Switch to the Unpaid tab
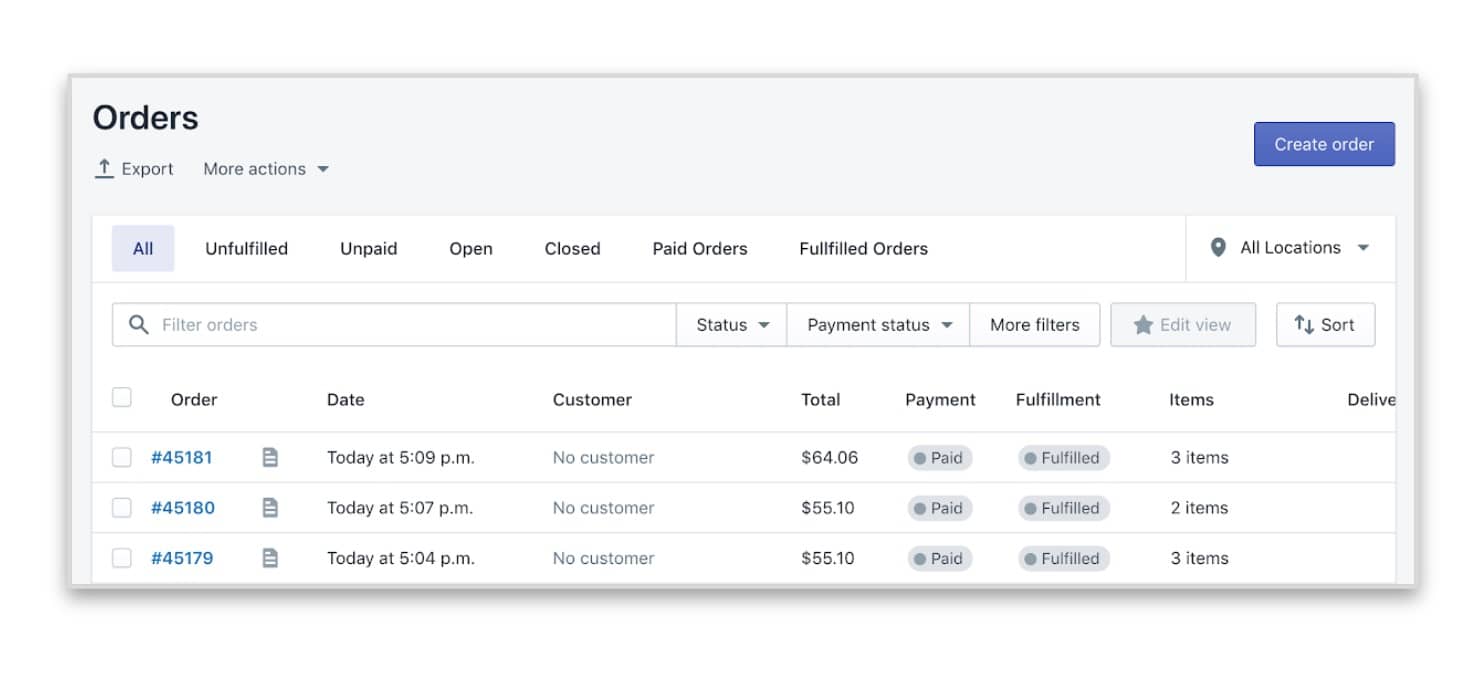Screen dimensions: 1480x682 pos(367,248)
